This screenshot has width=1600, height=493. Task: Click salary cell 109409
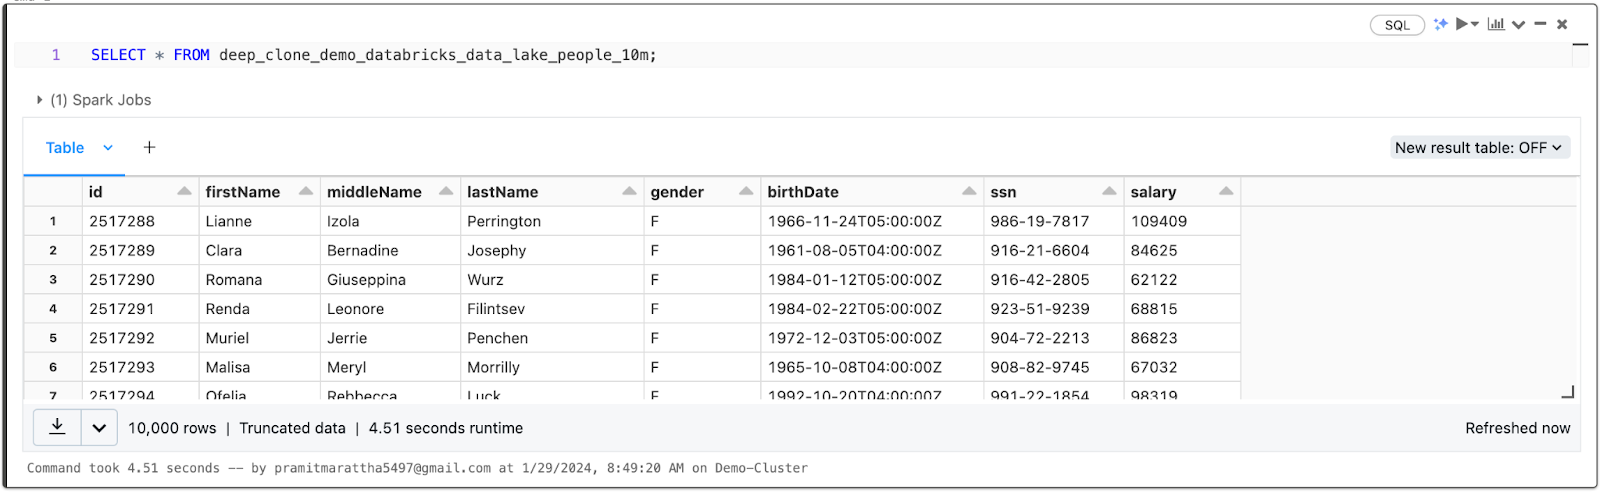point(1183,221)
